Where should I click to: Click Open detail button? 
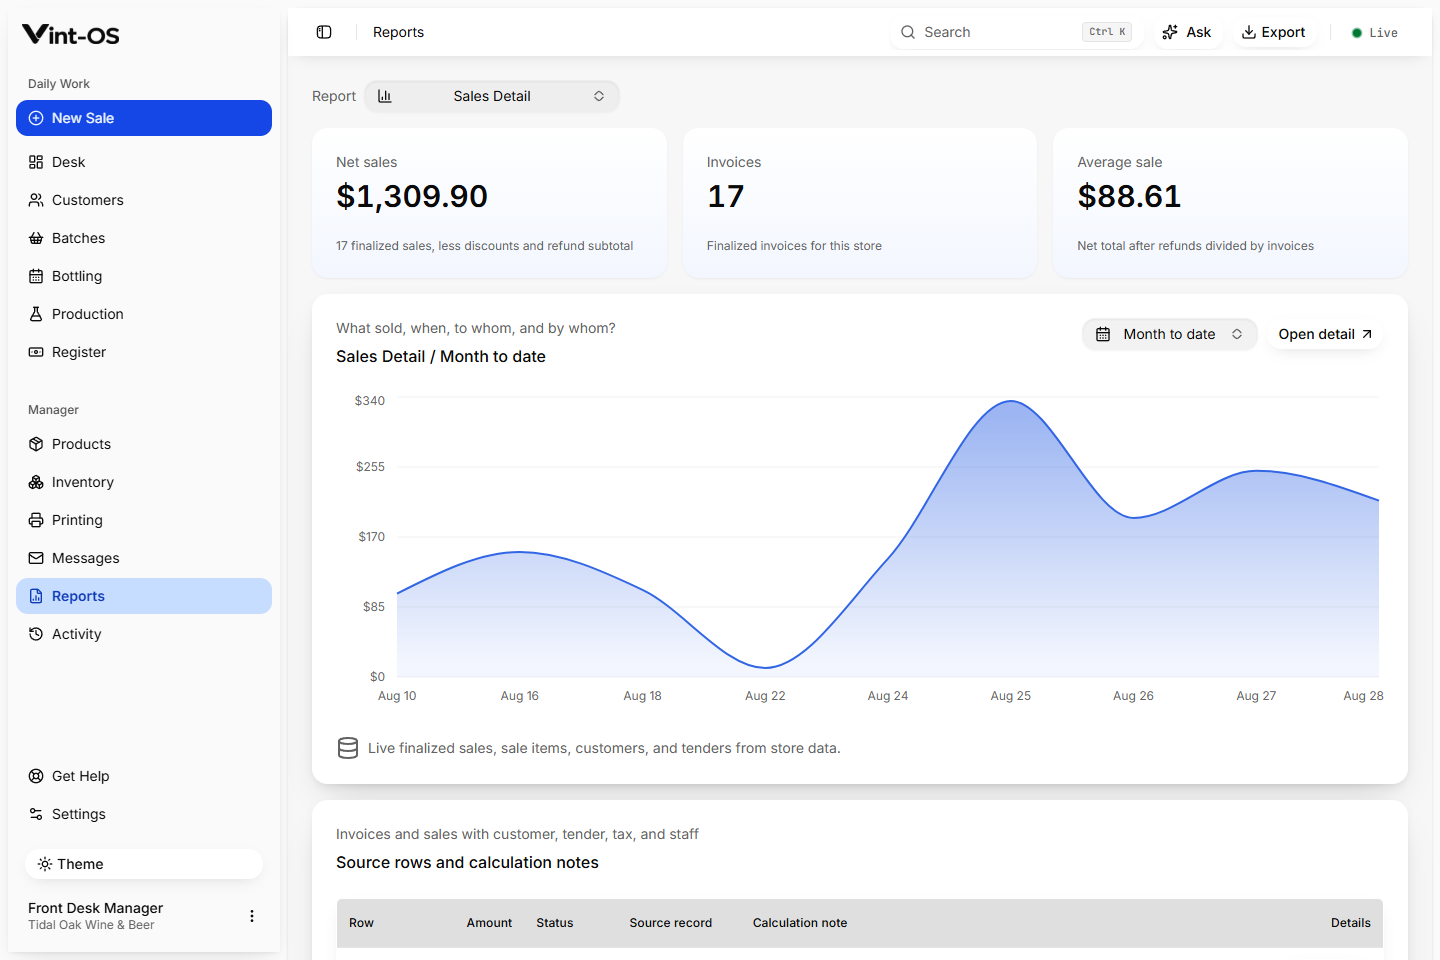tap(1325, 334)
